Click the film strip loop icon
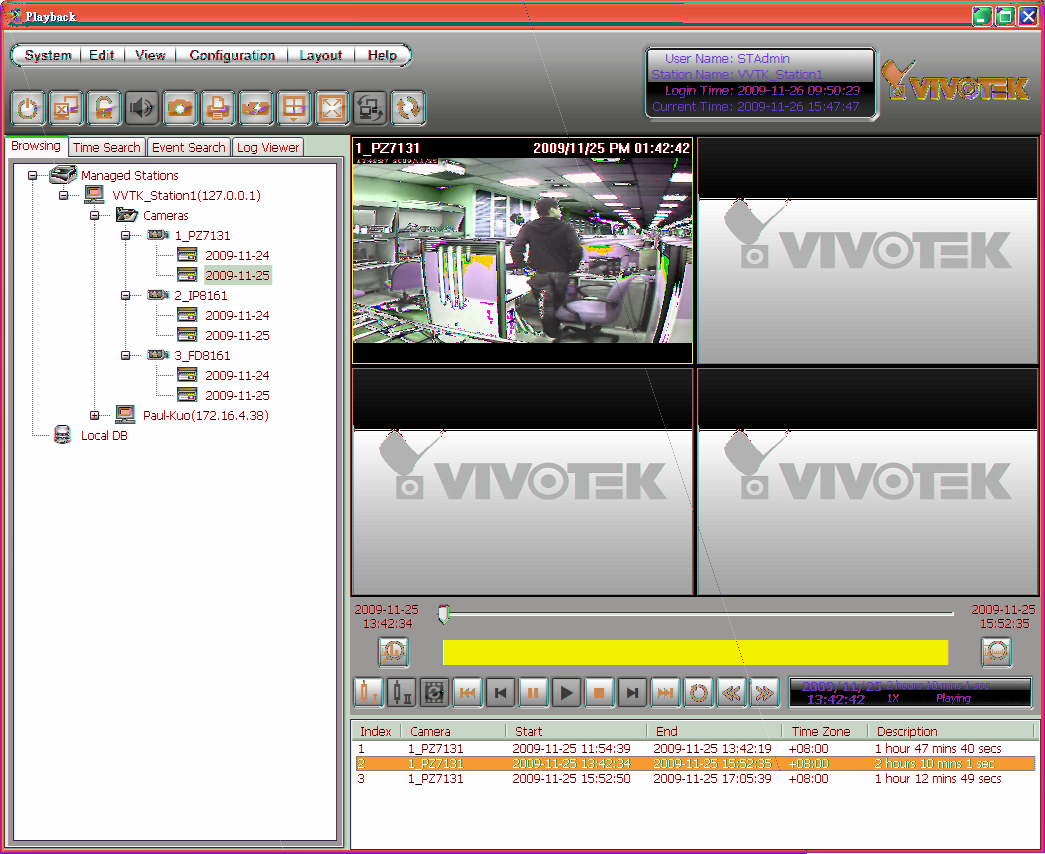This screenshot has width=1045, height=854. point(434,693)
